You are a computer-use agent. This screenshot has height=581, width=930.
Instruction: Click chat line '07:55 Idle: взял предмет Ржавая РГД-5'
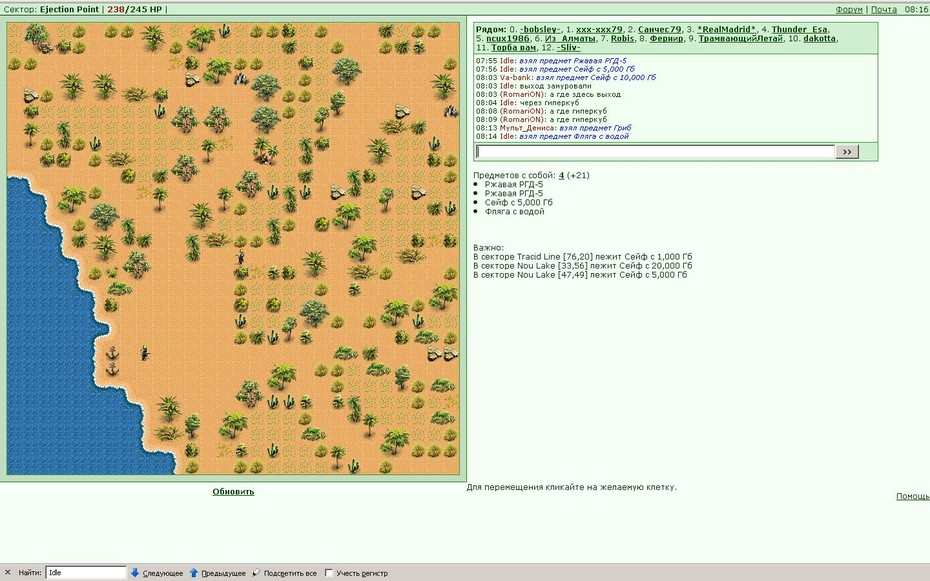coord(551,61)
